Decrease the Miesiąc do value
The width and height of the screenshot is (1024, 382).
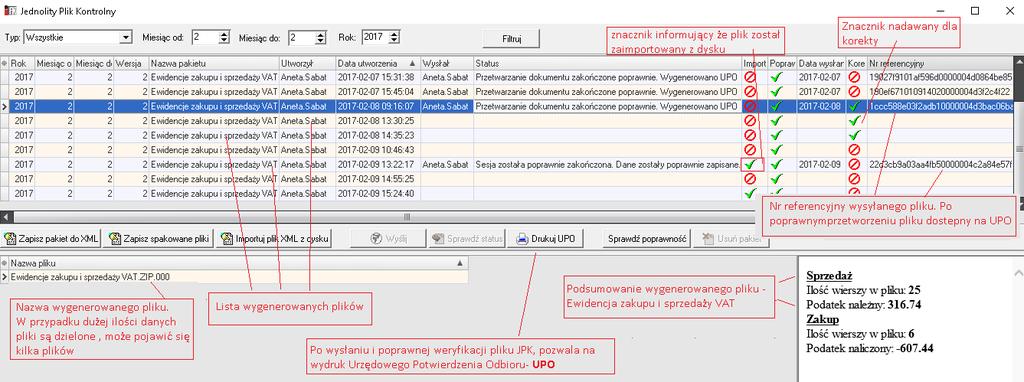[321, 41]
